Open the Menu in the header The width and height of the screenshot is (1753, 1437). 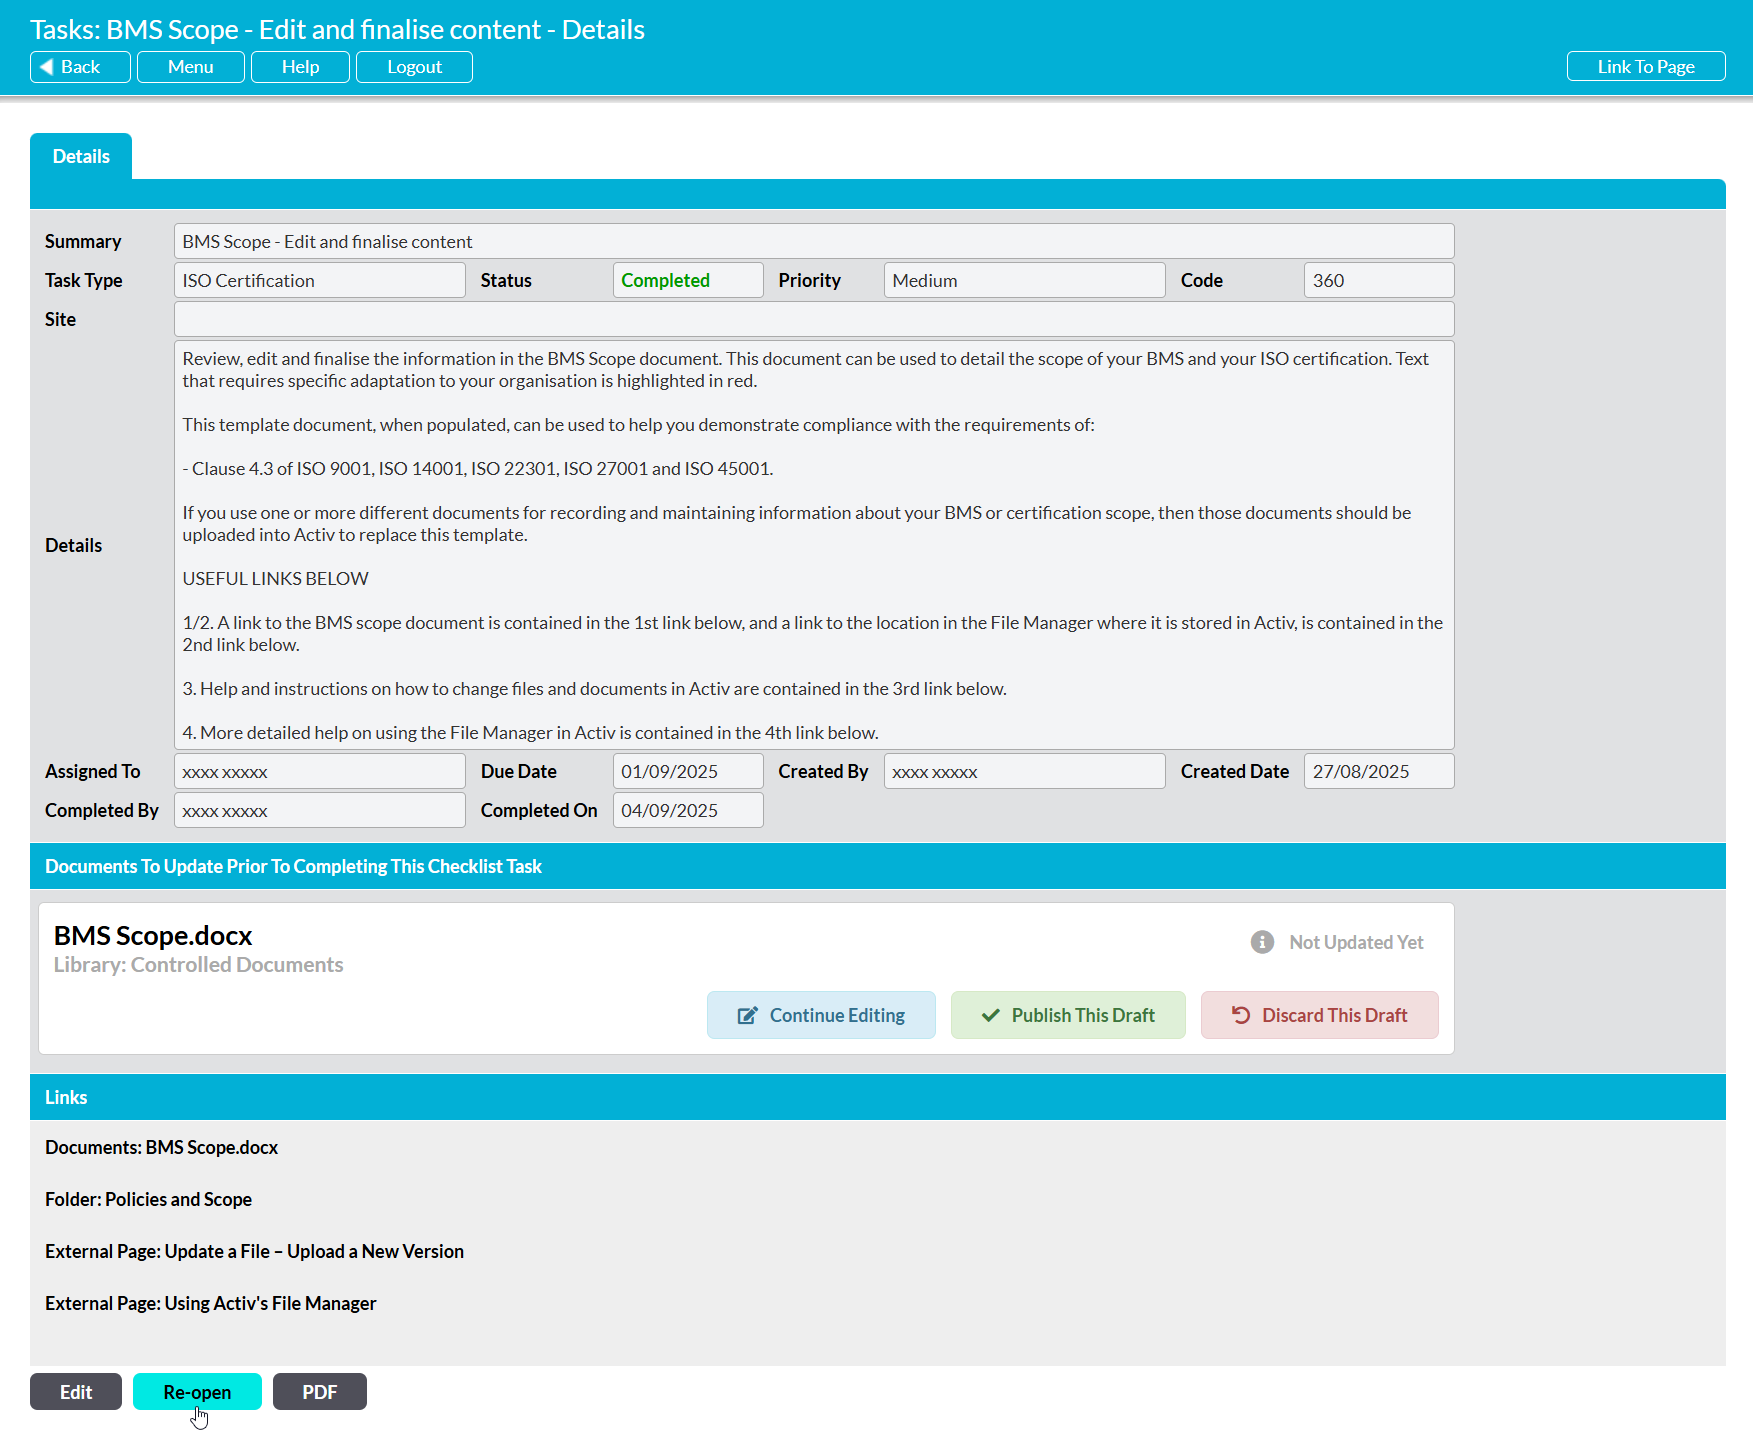(190, 67)
